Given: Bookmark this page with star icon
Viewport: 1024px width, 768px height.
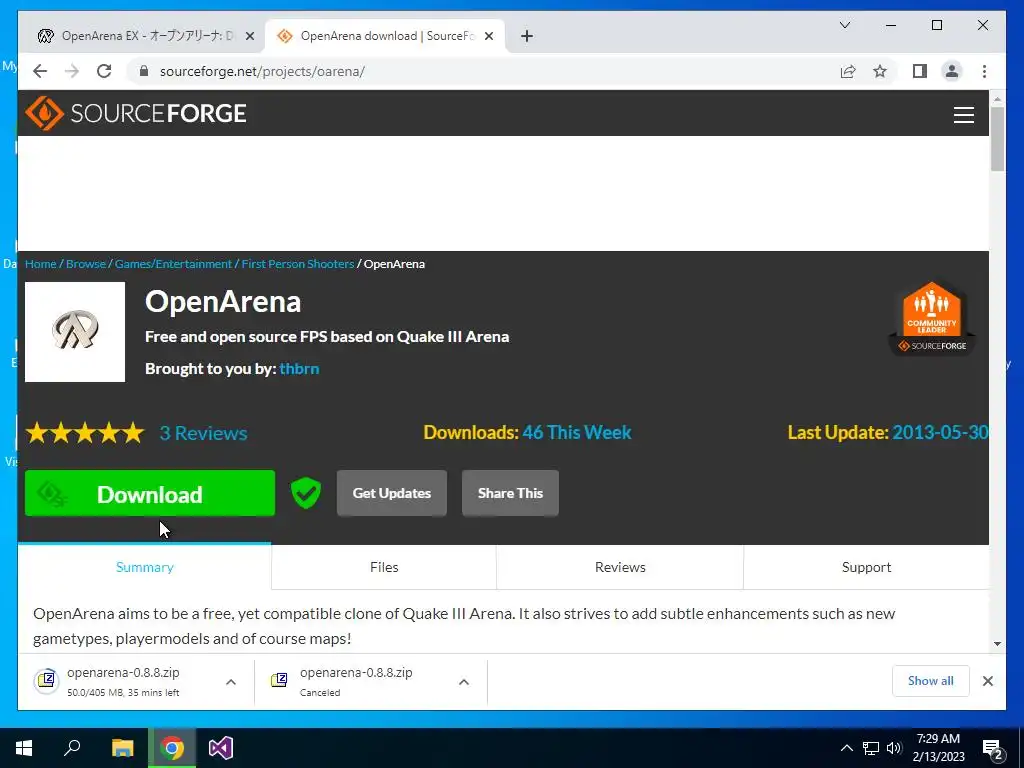Looking at the screenshot, I should (x=880, y=71).
